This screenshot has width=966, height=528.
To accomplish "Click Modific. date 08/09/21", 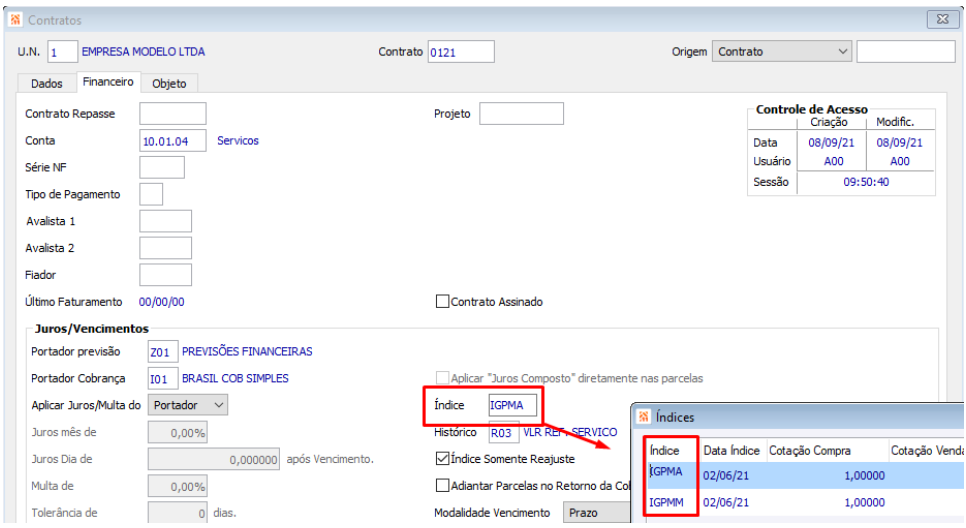I will [899, 142].
